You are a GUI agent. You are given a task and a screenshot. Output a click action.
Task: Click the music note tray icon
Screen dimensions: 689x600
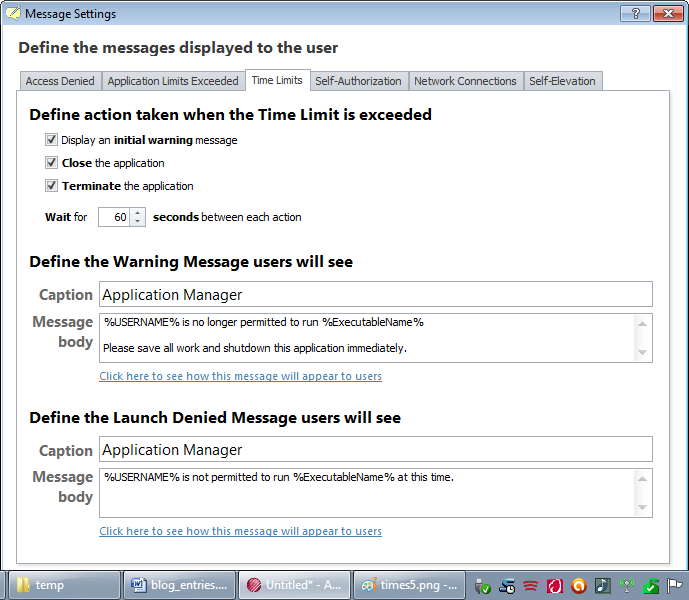click(x=602, y=586)
